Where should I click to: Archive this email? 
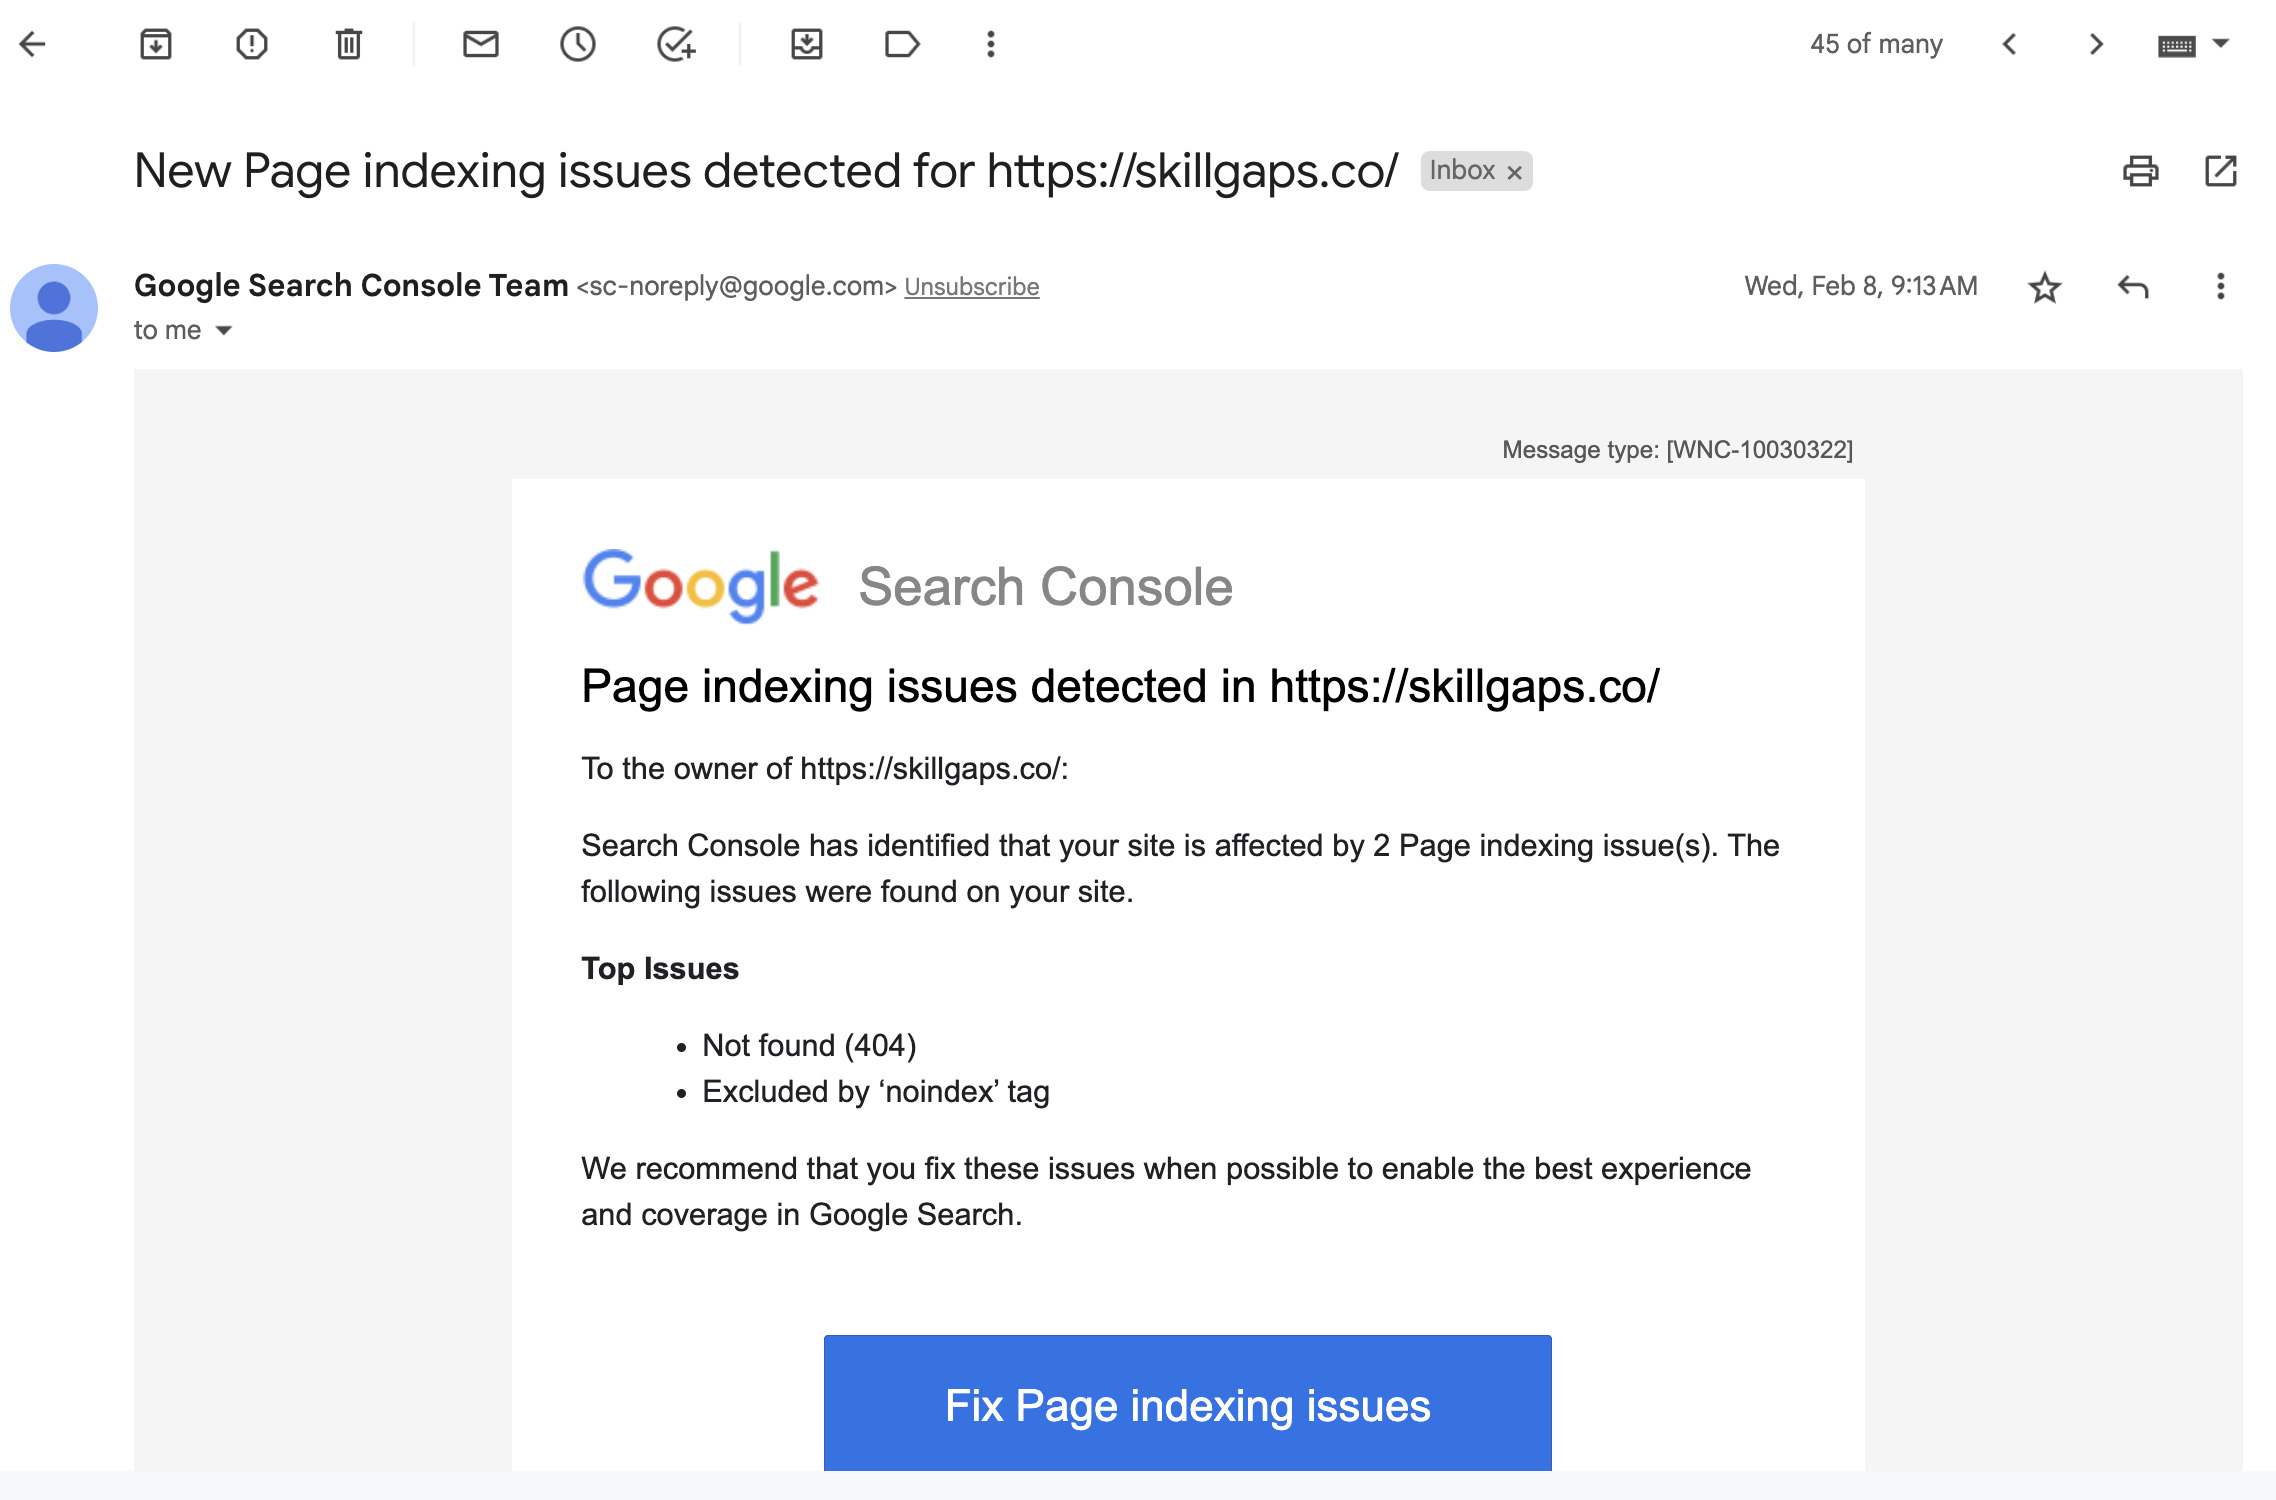point(156,44)
